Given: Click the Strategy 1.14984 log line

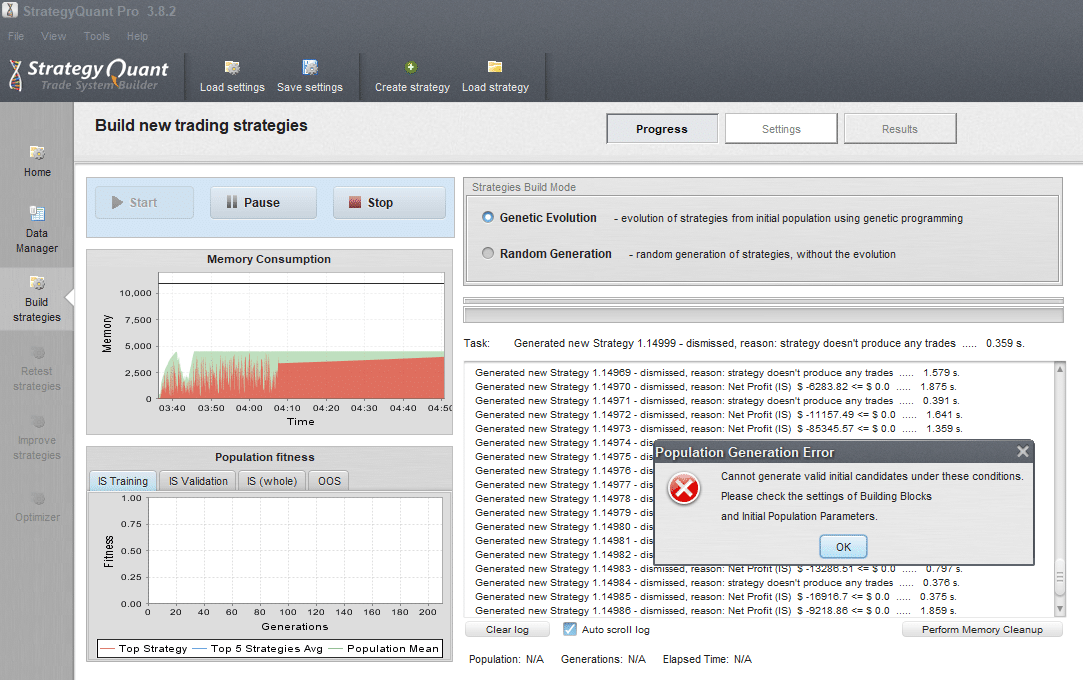Looking at the screenshot, I should (717, 583).
